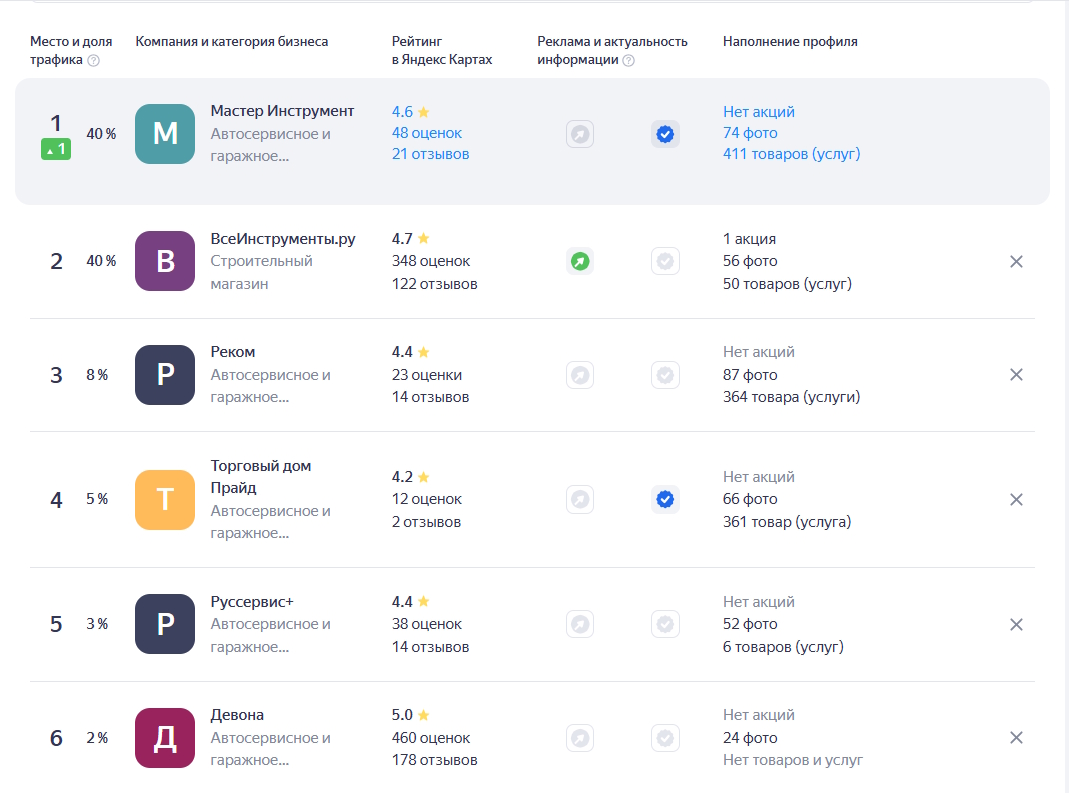Click the blue verified icon for Торговый дом Прайд
1069x793 pixels.
click(x=665, y=500)
